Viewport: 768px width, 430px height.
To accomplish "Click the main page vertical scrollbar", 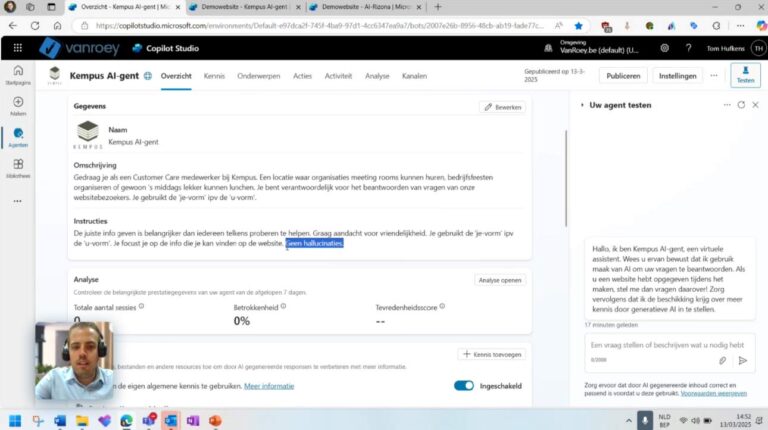I will tap(566, 178).
